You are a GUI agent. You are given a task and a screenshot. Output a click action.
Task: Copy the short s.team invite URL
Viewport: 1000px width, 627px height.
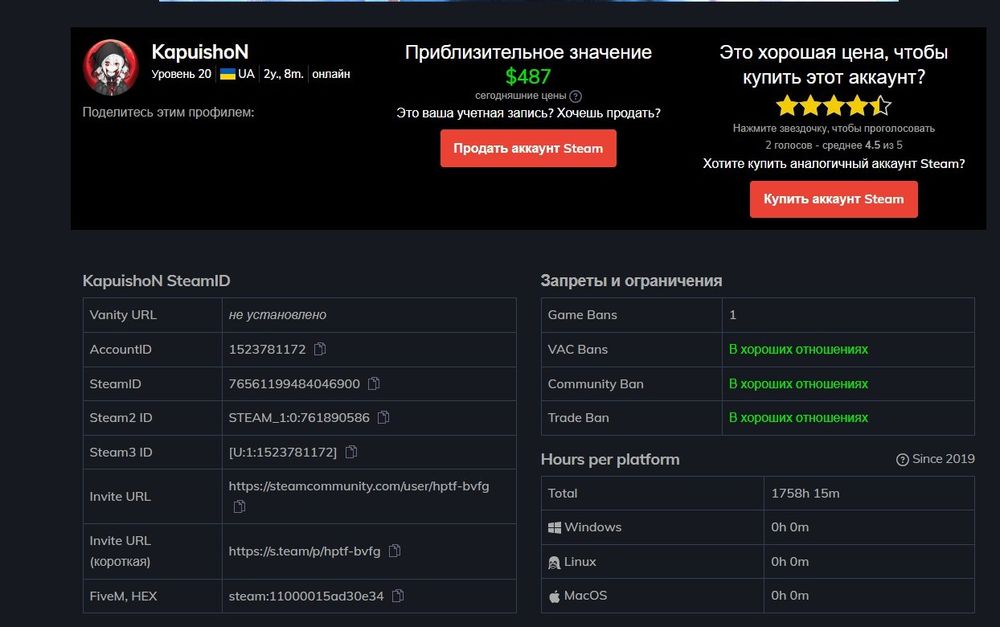pyautogui.click(x=395, y=550)
